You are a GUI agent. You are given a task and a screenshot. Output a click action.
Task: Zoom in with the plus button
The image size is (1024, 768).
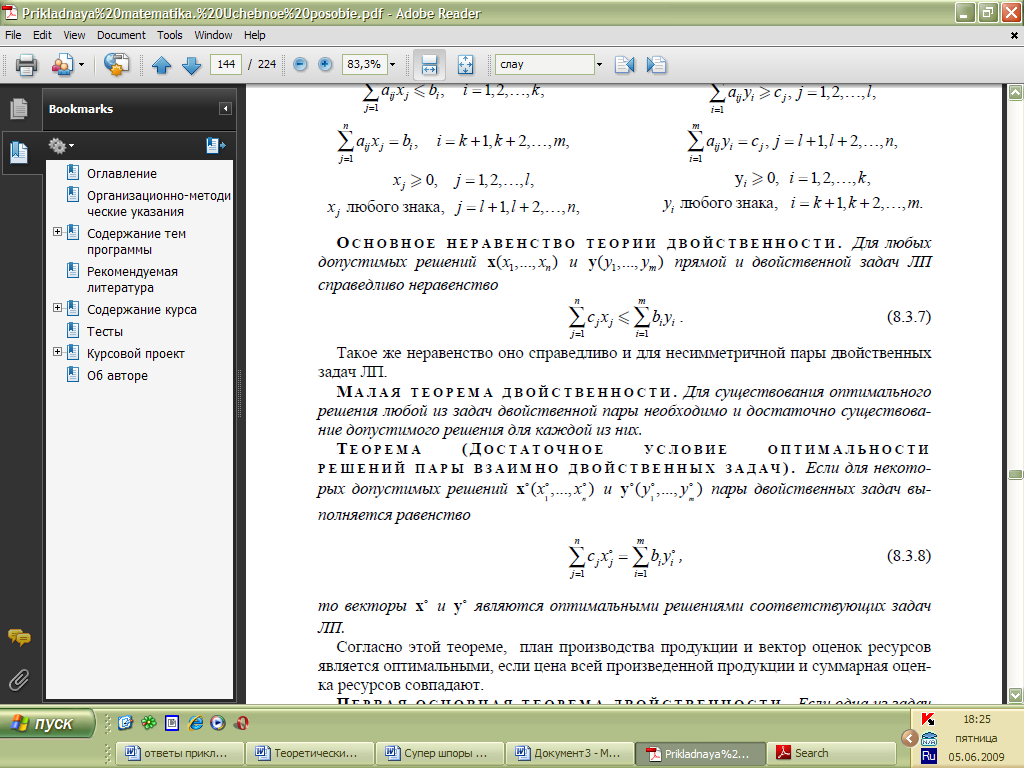point(325,64)
